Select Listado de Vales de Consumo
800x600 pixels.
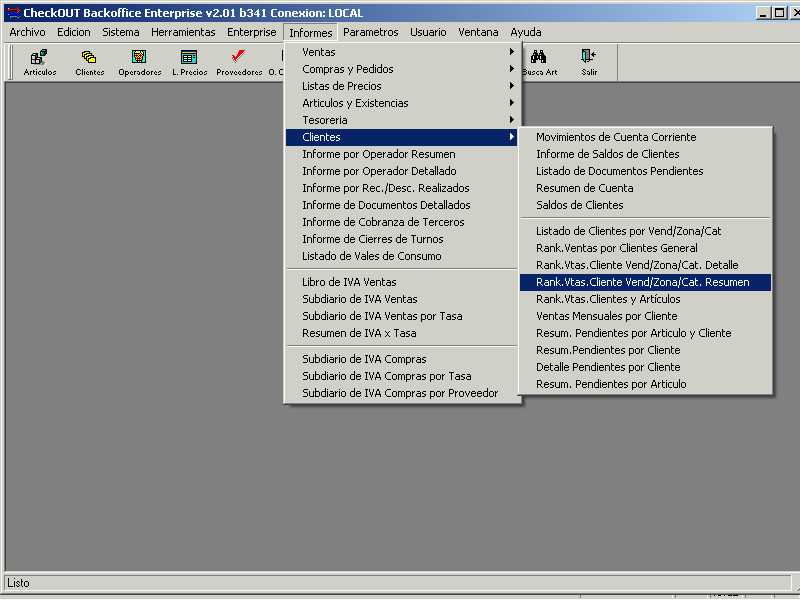click(402, 256)
